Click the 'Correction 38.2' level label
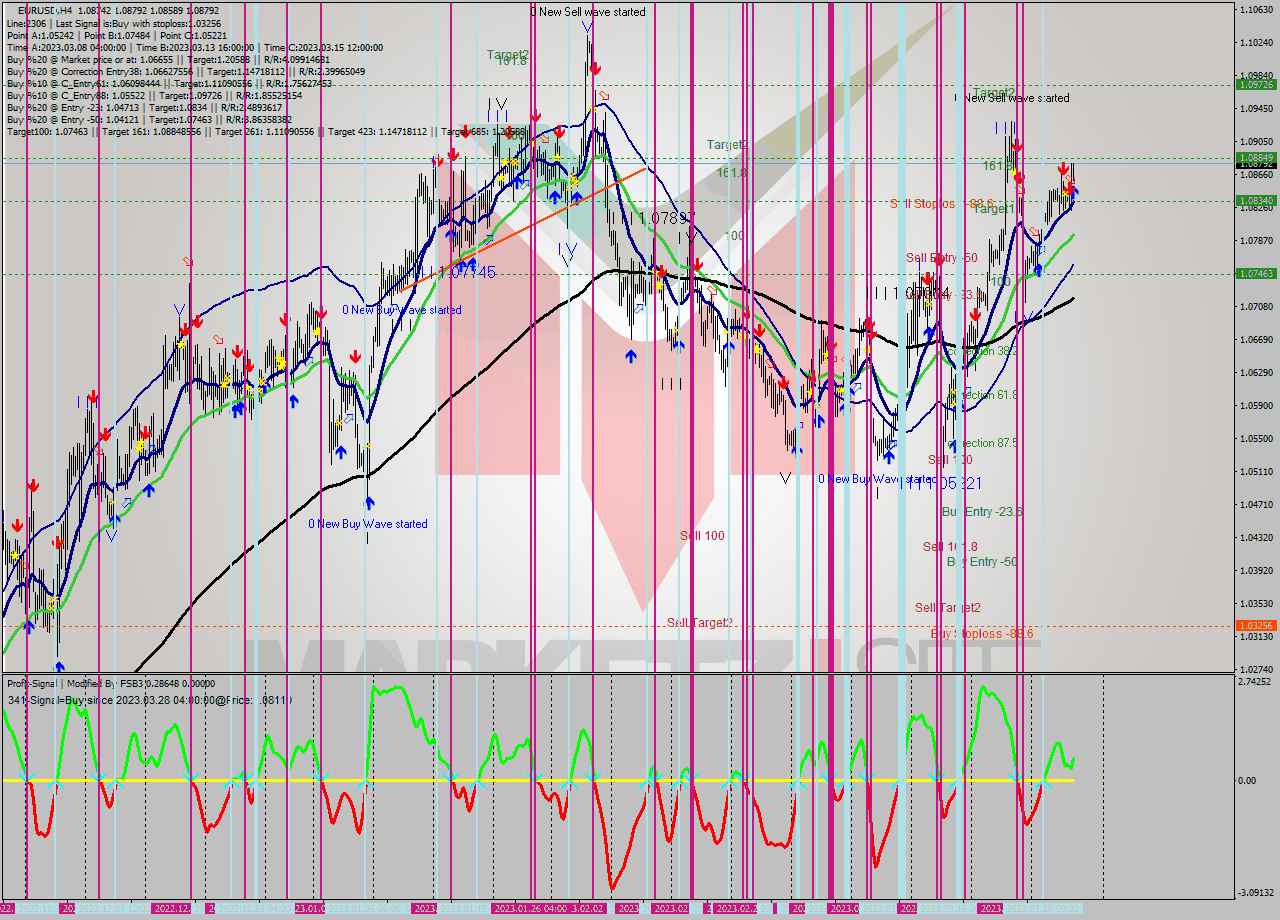Screen dimensions: 1280x920 click(x=984, y=351)
